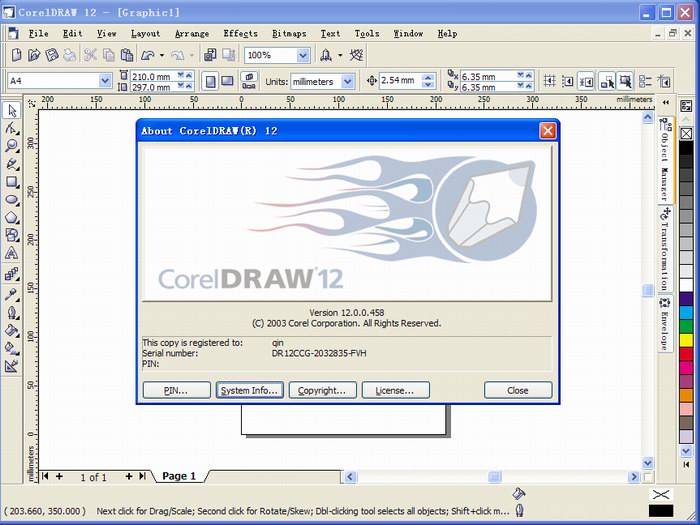Click the page width 210.0 mm field
This screenshot has height=525, width=700.
[154, 76]
